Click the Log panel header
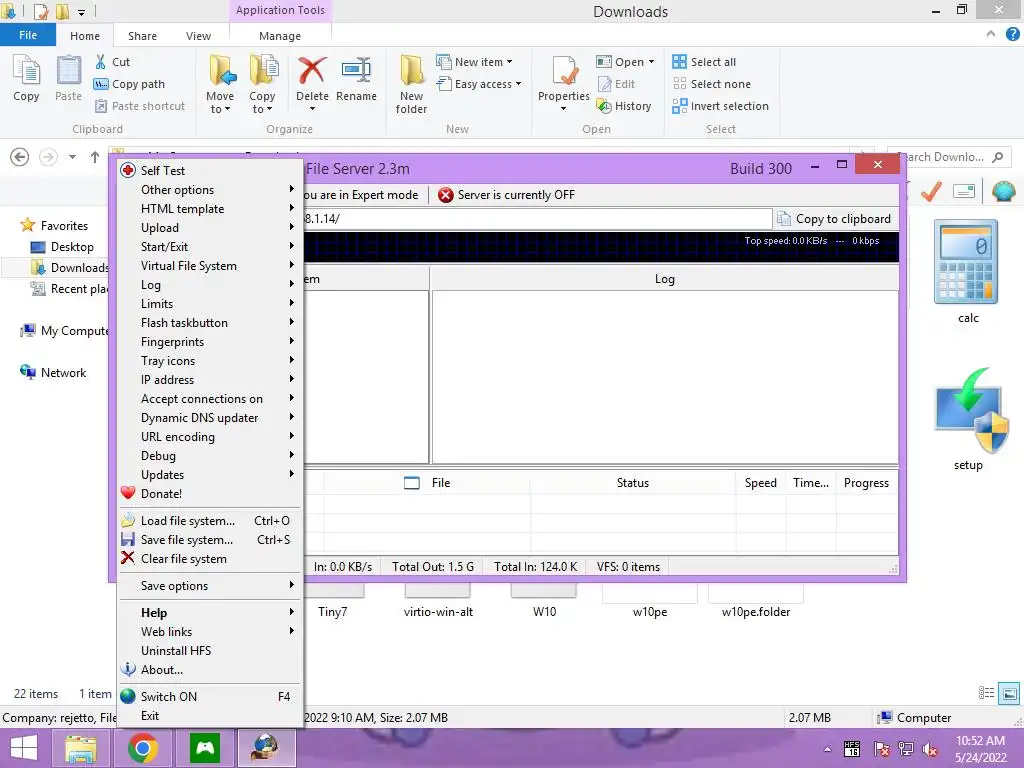The height and width of the screenshot is (768, 1024). (x=665, y=279)
